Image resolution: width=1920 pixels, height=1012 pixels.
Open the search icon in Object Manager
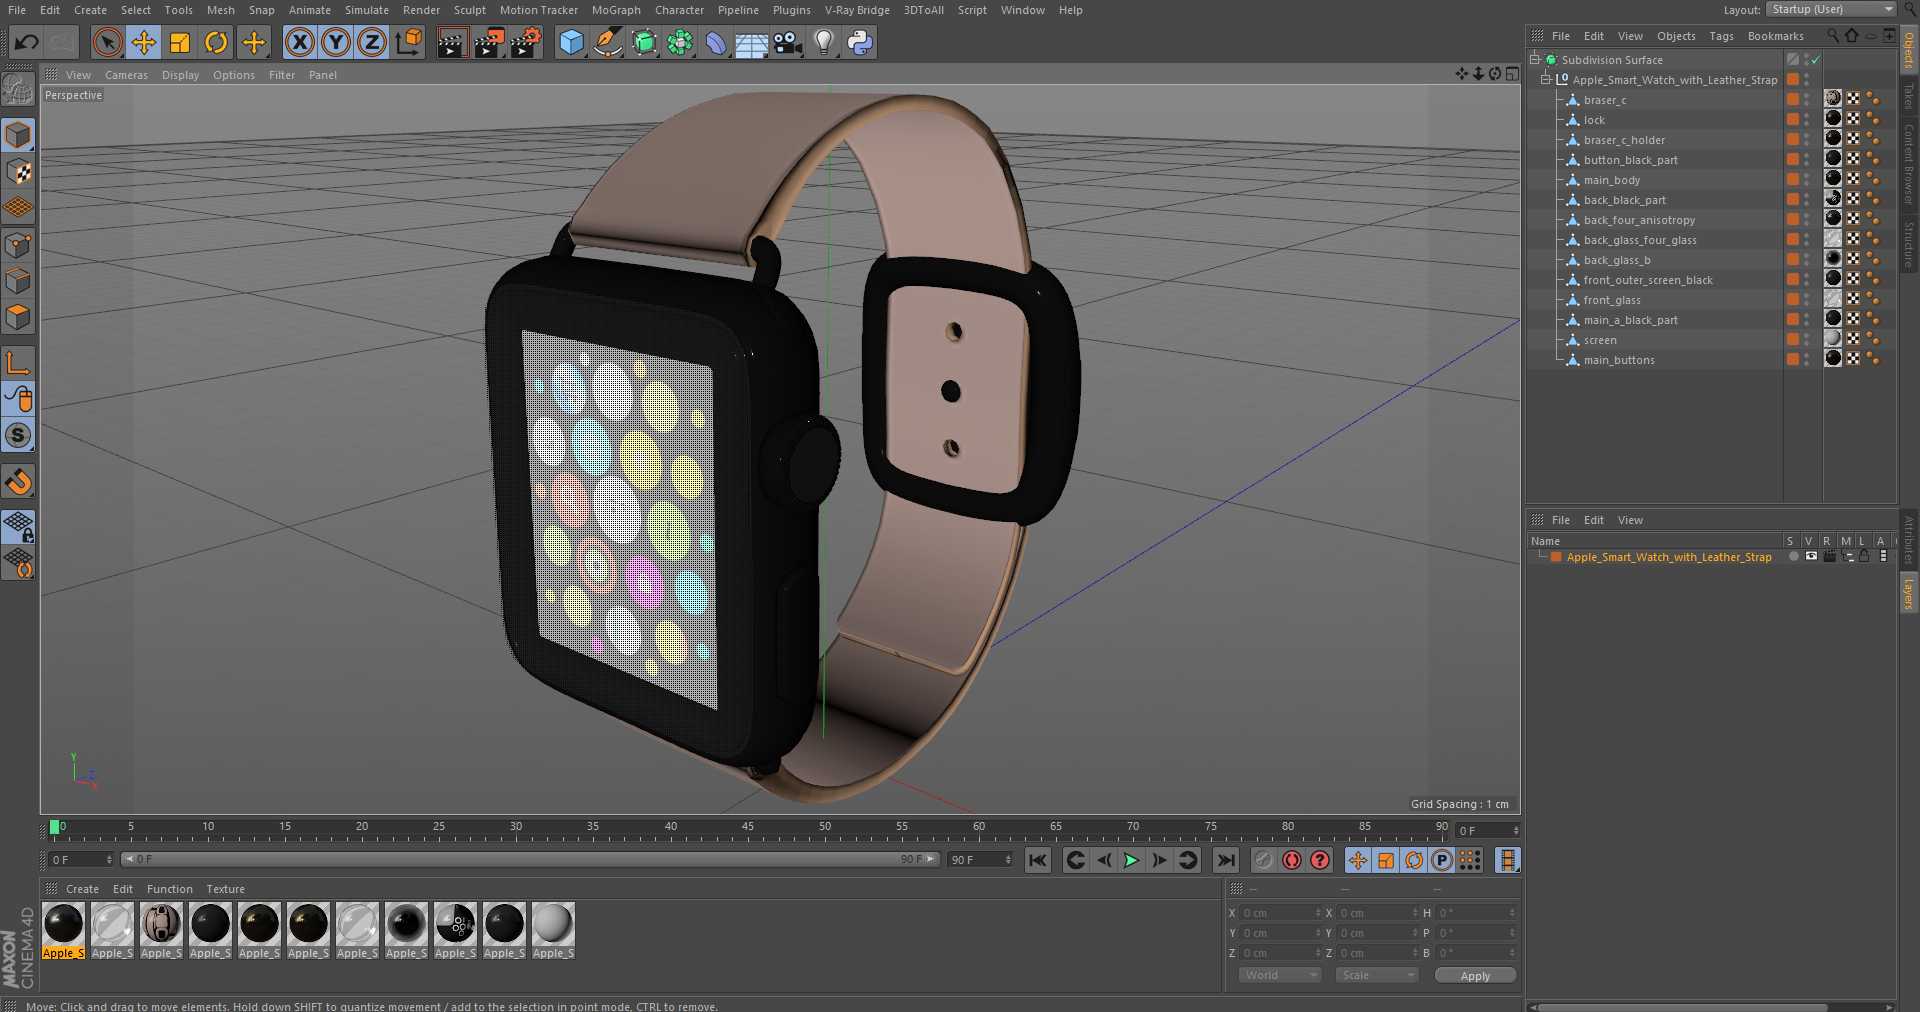click(1832, 35)
